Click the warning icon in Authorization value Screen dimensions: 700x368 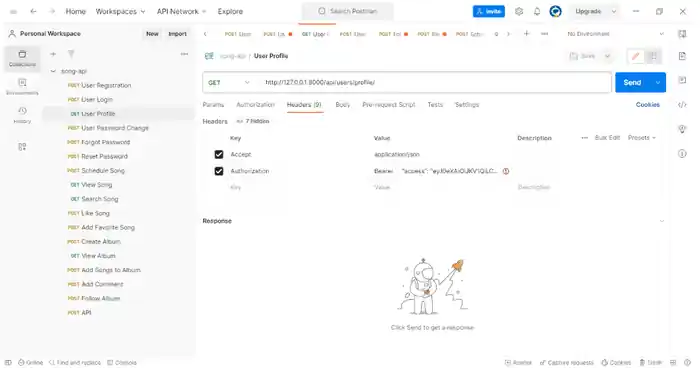click(506, 171)
